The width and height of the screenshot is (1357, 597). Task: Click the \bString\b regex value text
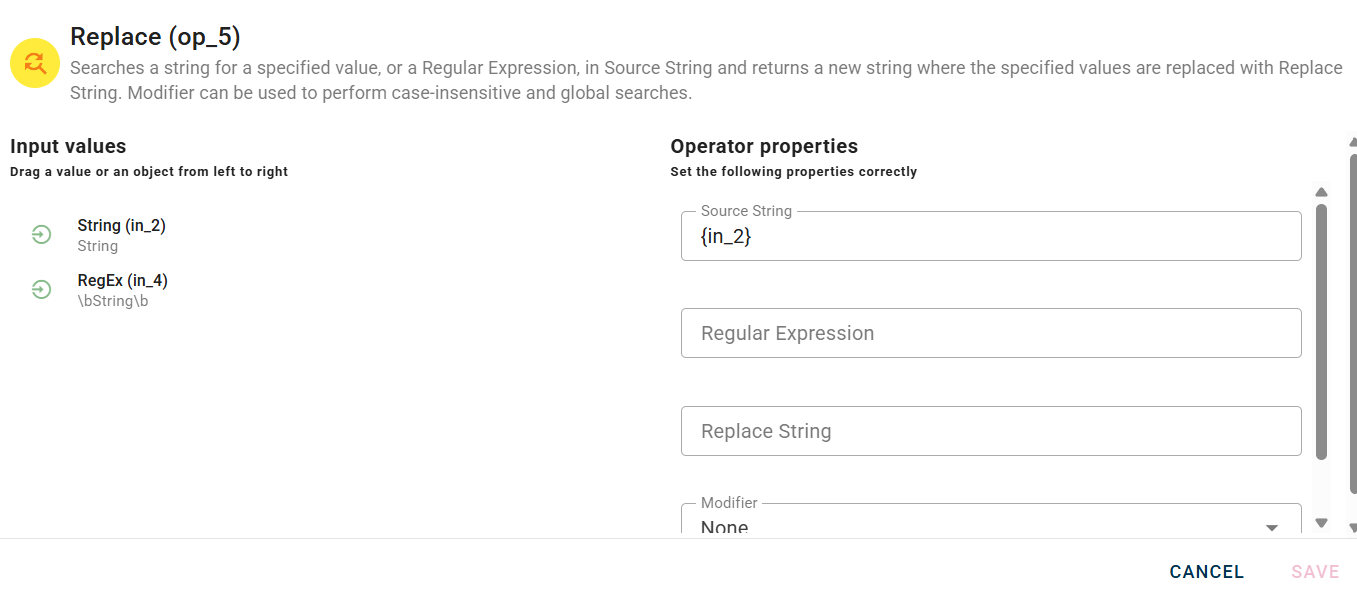[112, 301]
